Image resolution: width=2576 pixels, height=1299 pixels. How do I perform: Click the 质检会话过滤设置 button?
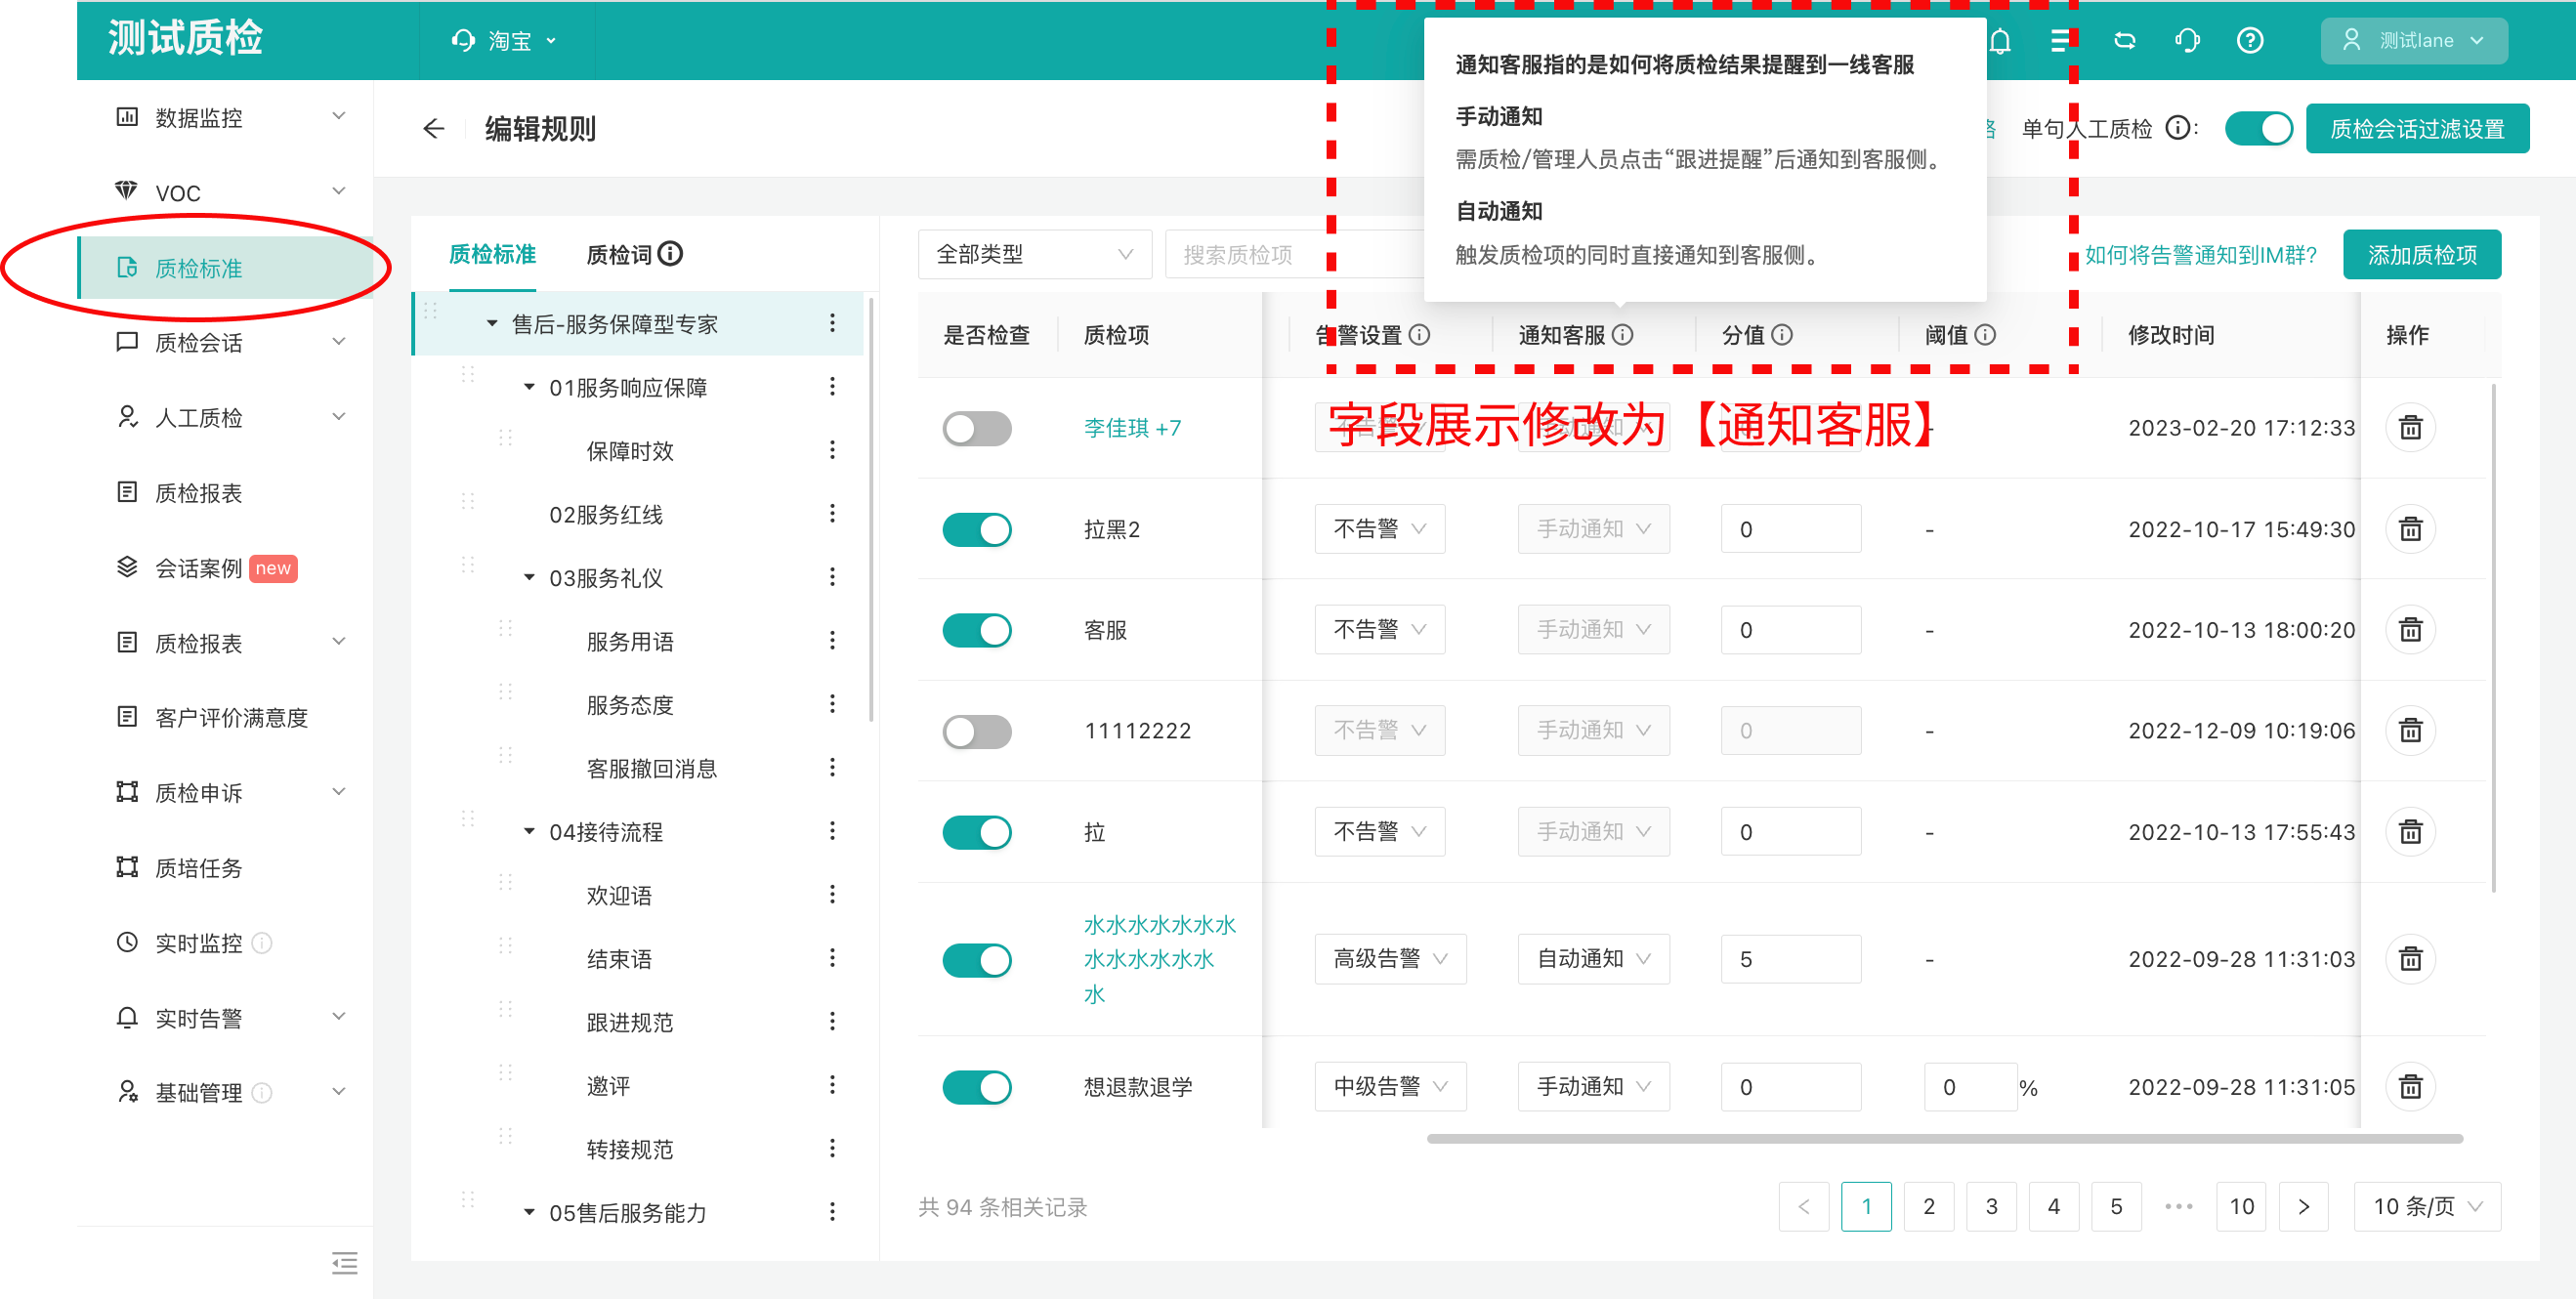[2417, 128]
